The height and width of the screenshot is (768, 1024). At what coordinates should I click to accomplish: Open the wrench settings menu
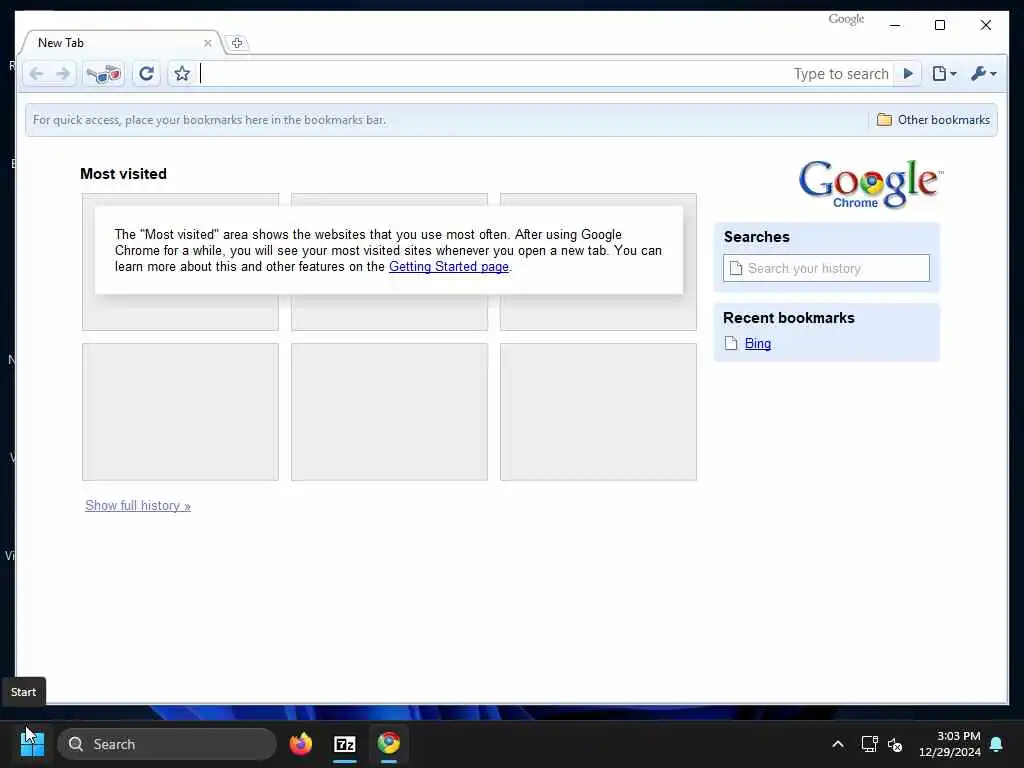coord(983,74)
